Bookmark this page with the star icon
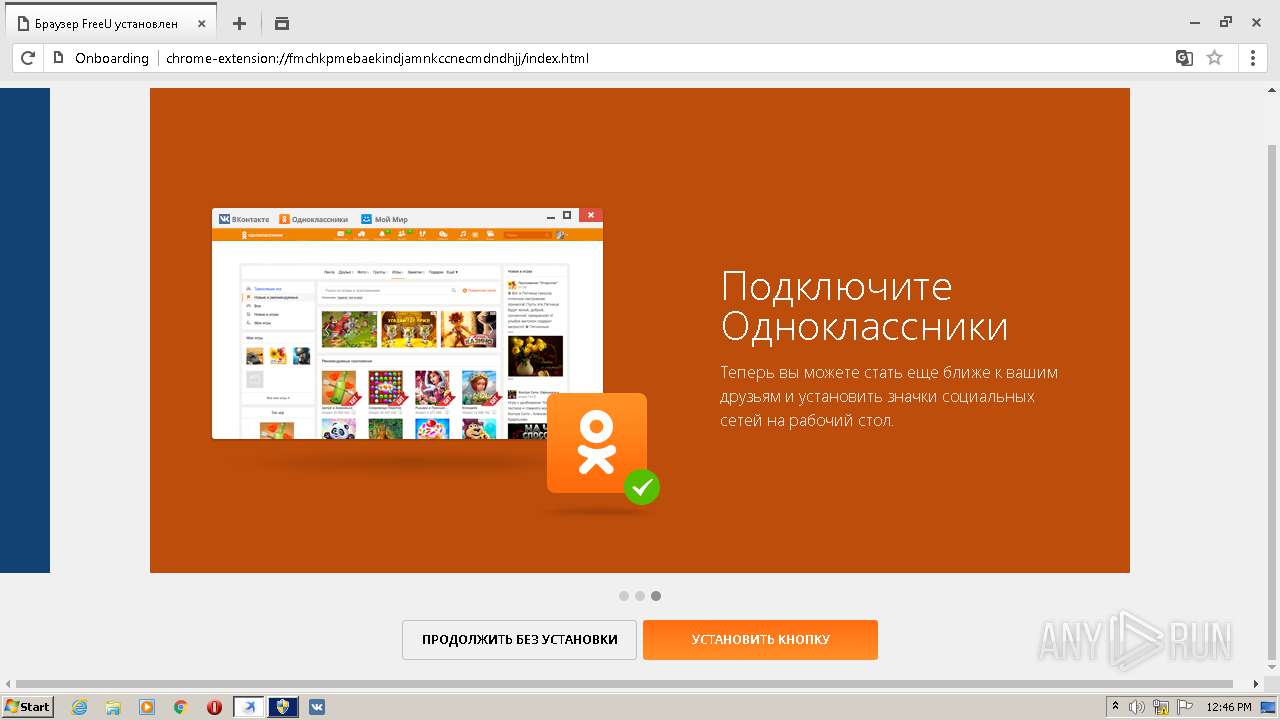The height and width of the screenshot is (720, 1280). click(x=1214, y=58)
